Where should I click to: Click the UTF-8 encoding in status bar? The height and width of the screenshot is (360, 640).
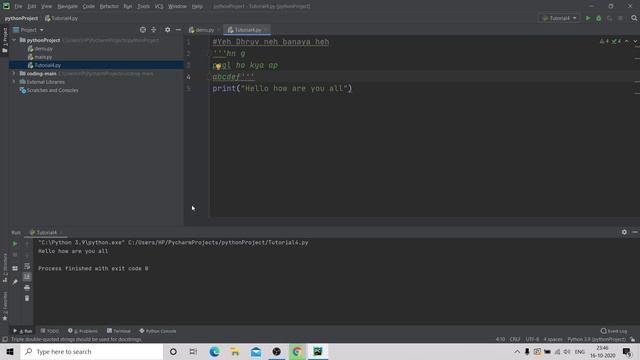532,339
